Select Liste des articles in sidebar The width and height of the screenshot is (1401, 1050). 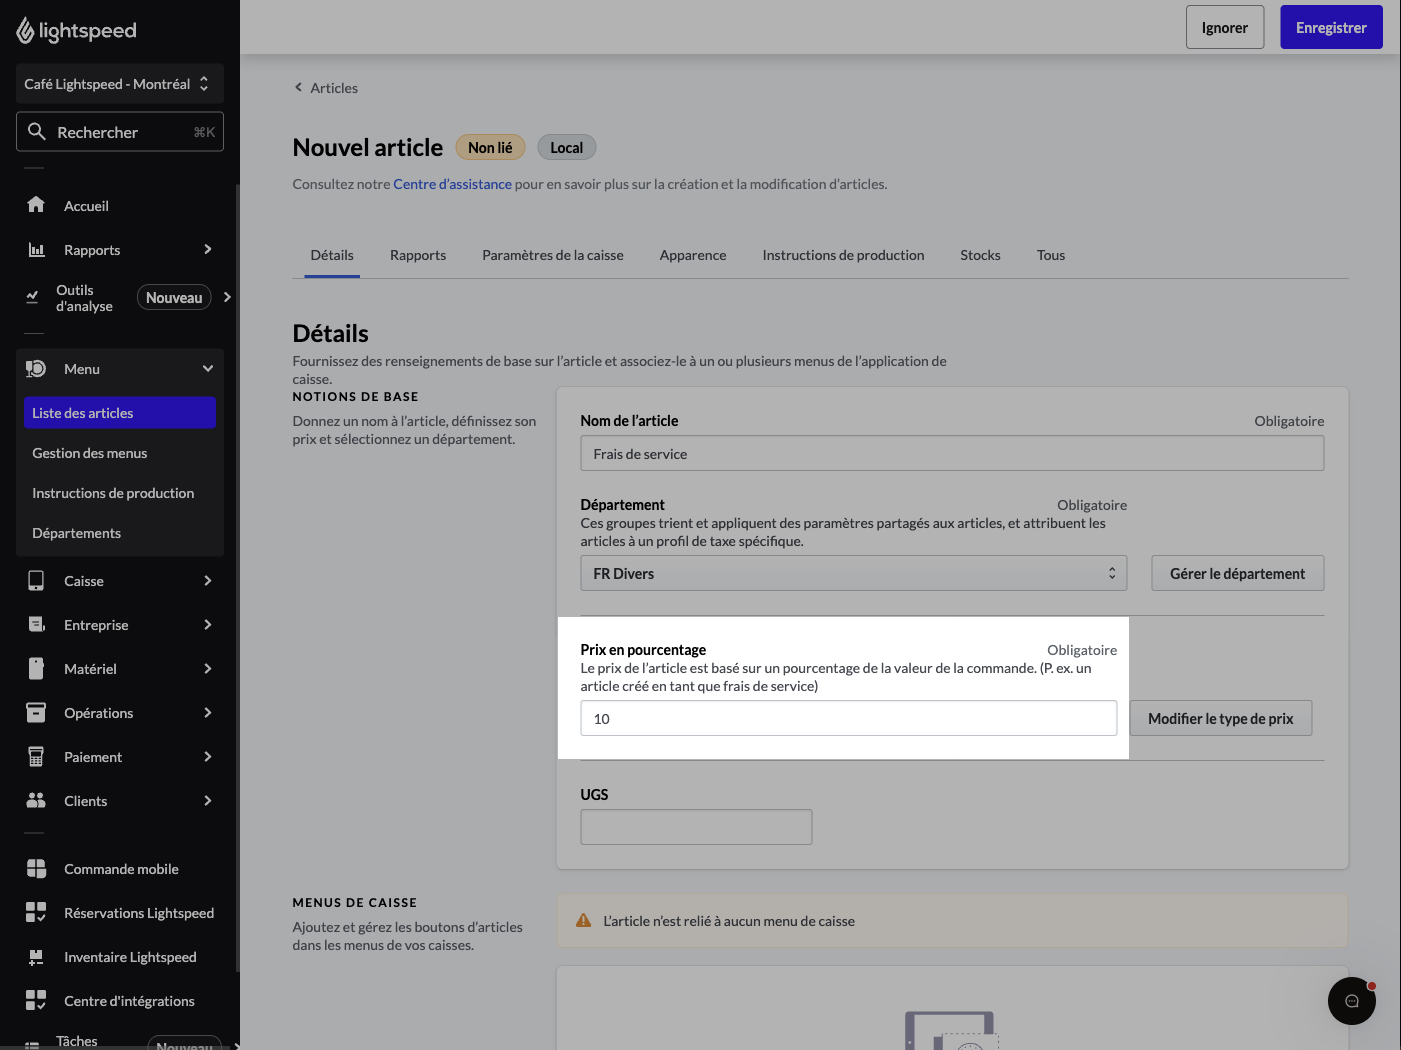[120, 413]
